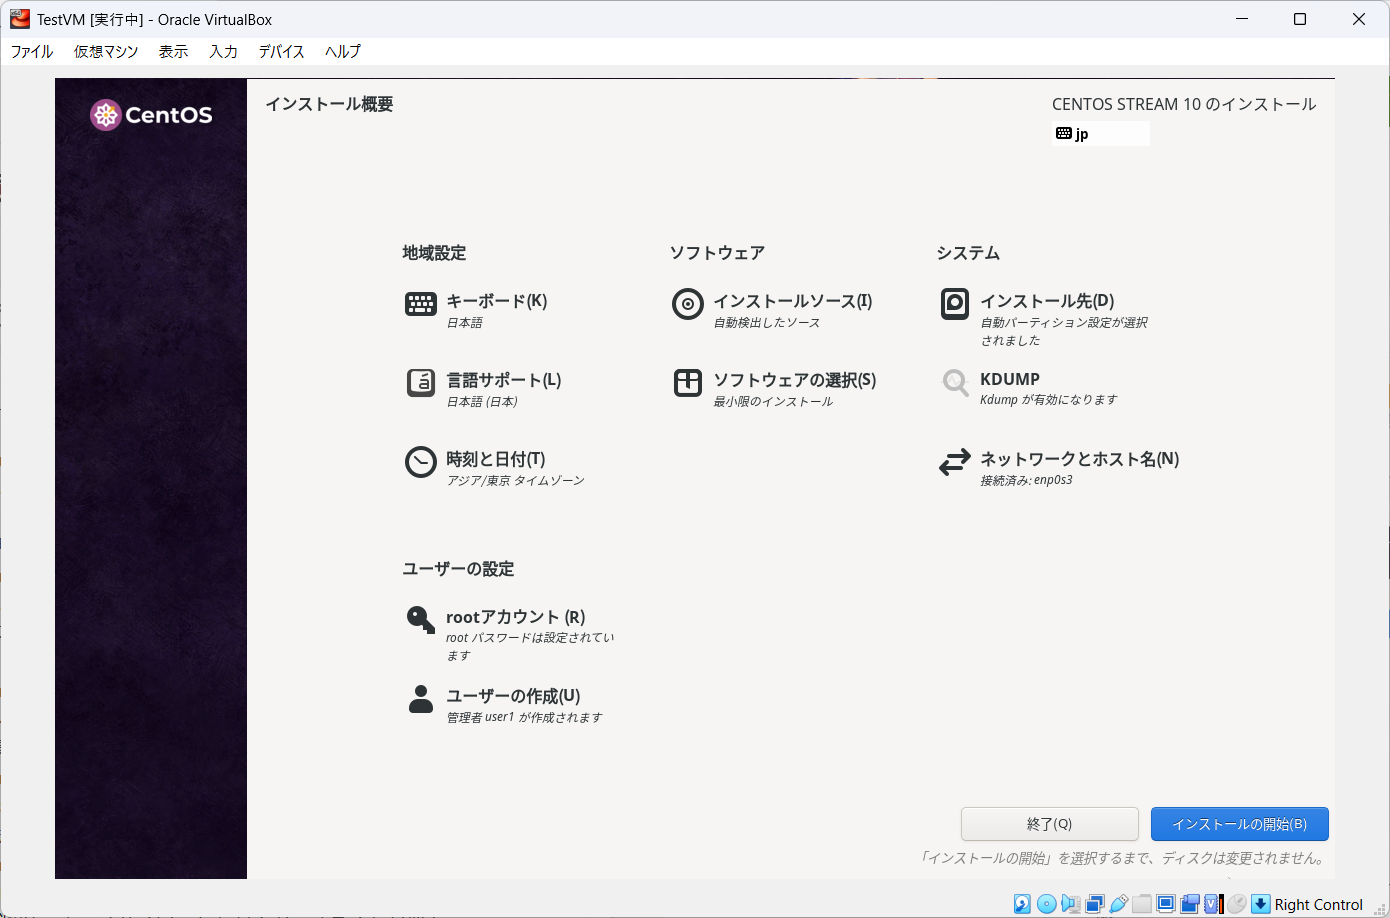Open the デバイス menu
Image resolution: width=1390 pixels, height=918 pixels.
coord(281,51)
